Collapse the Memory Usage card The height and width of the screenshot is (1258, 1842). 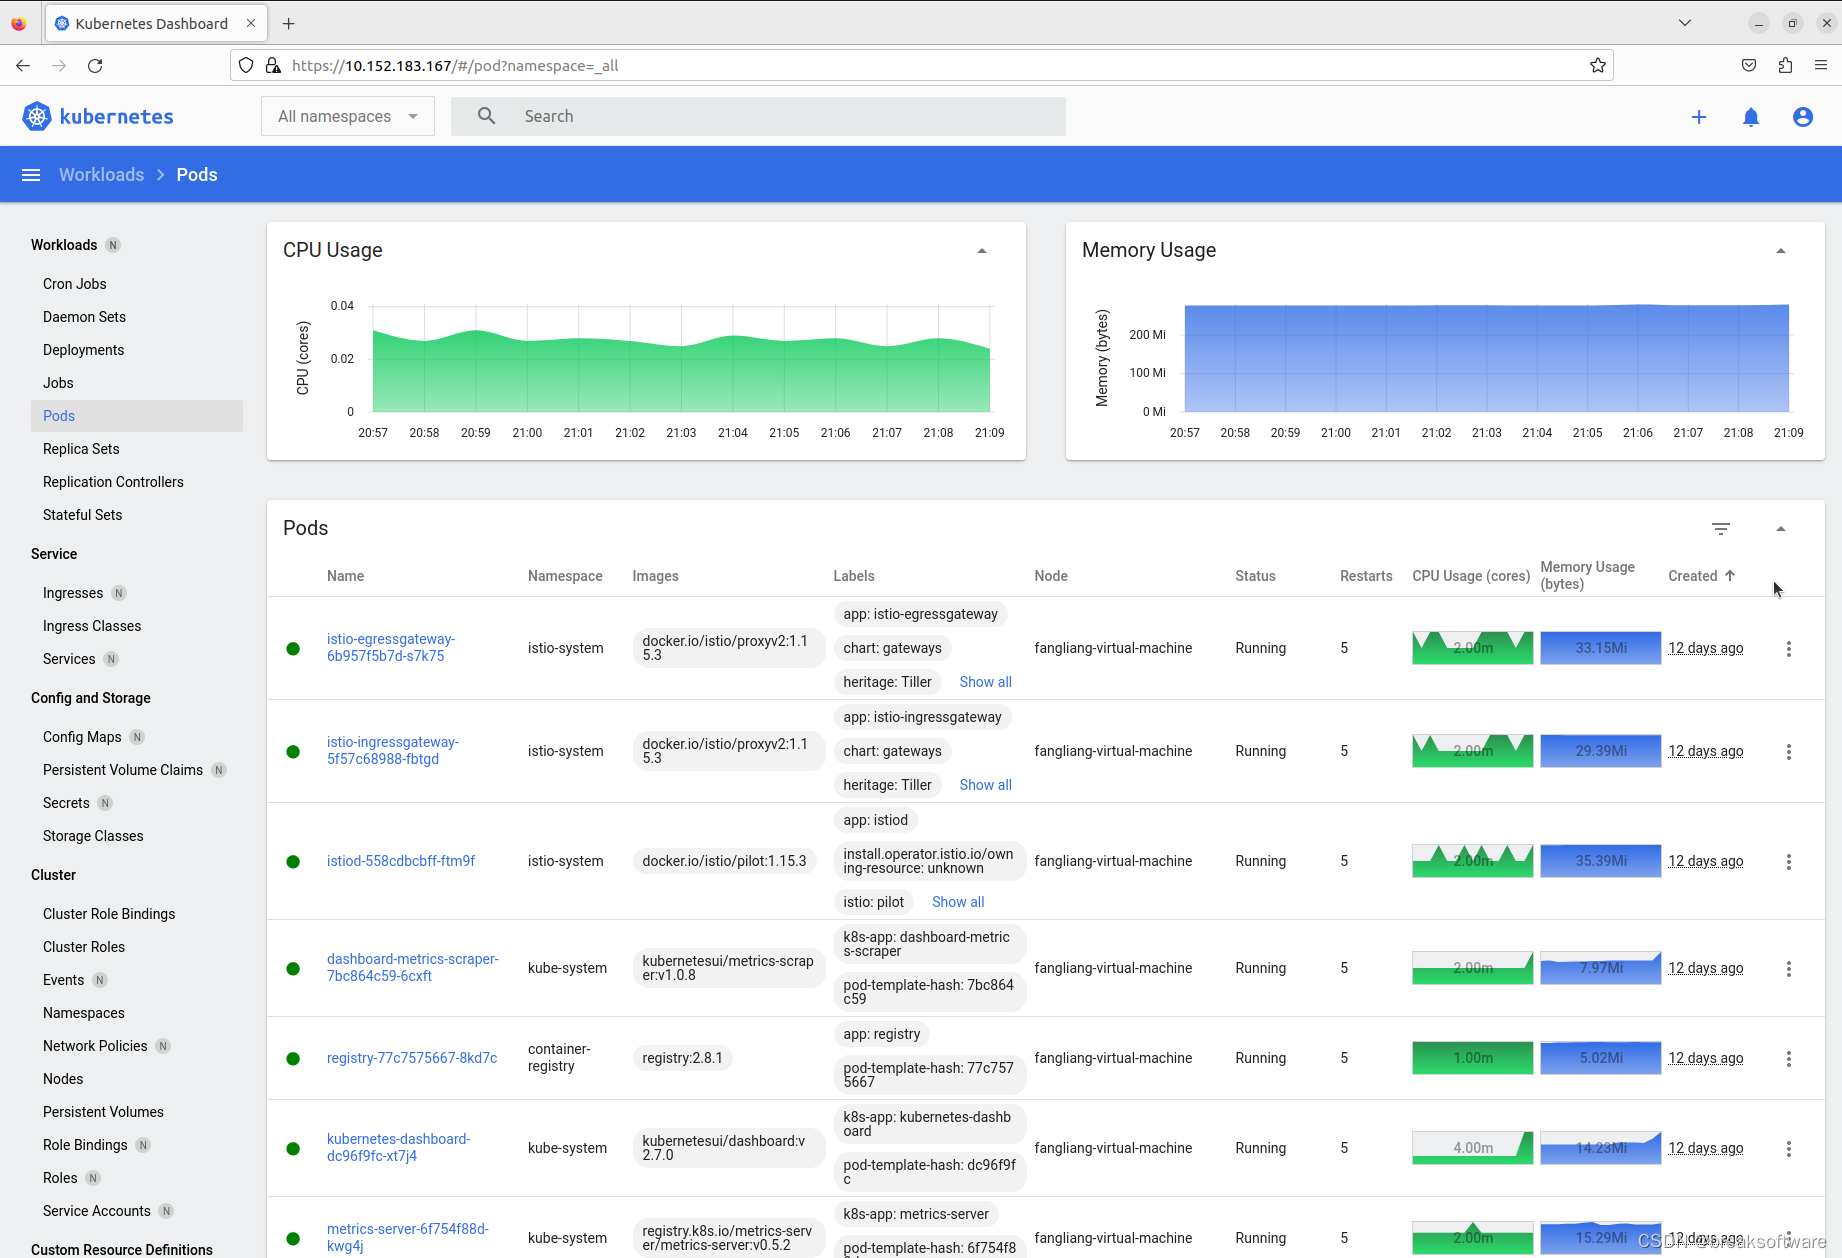[x=1781, y=251]
